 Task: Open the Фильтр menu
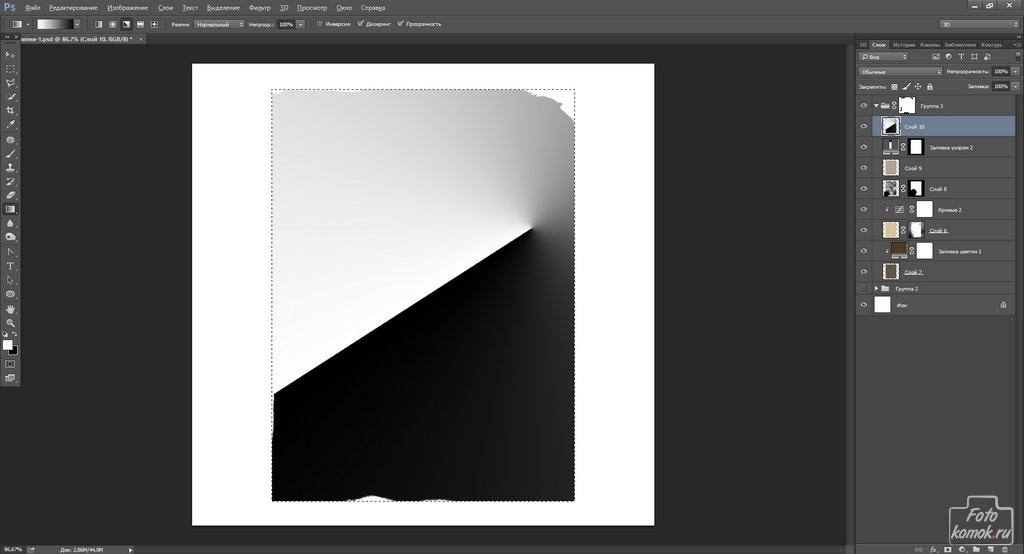pos(259,7)
